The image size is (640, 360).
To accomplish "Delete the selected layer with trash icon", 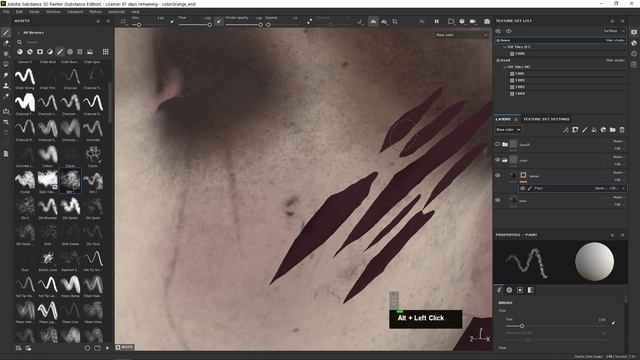I will click(x=622, y=130).
